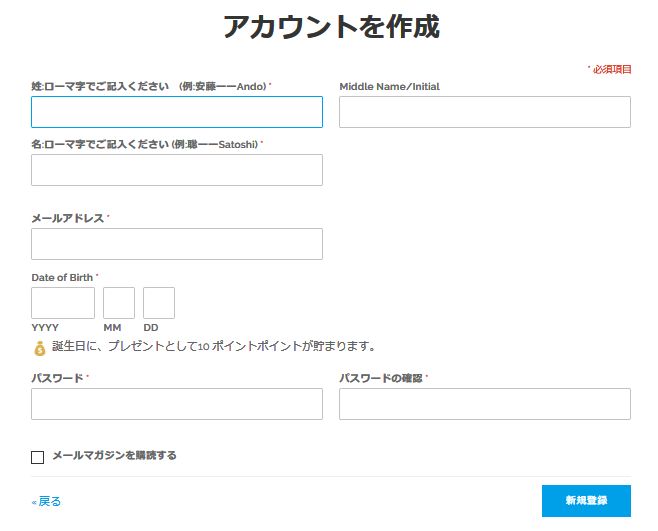Click the 必須項目 required note

click(x=611, y=69)
